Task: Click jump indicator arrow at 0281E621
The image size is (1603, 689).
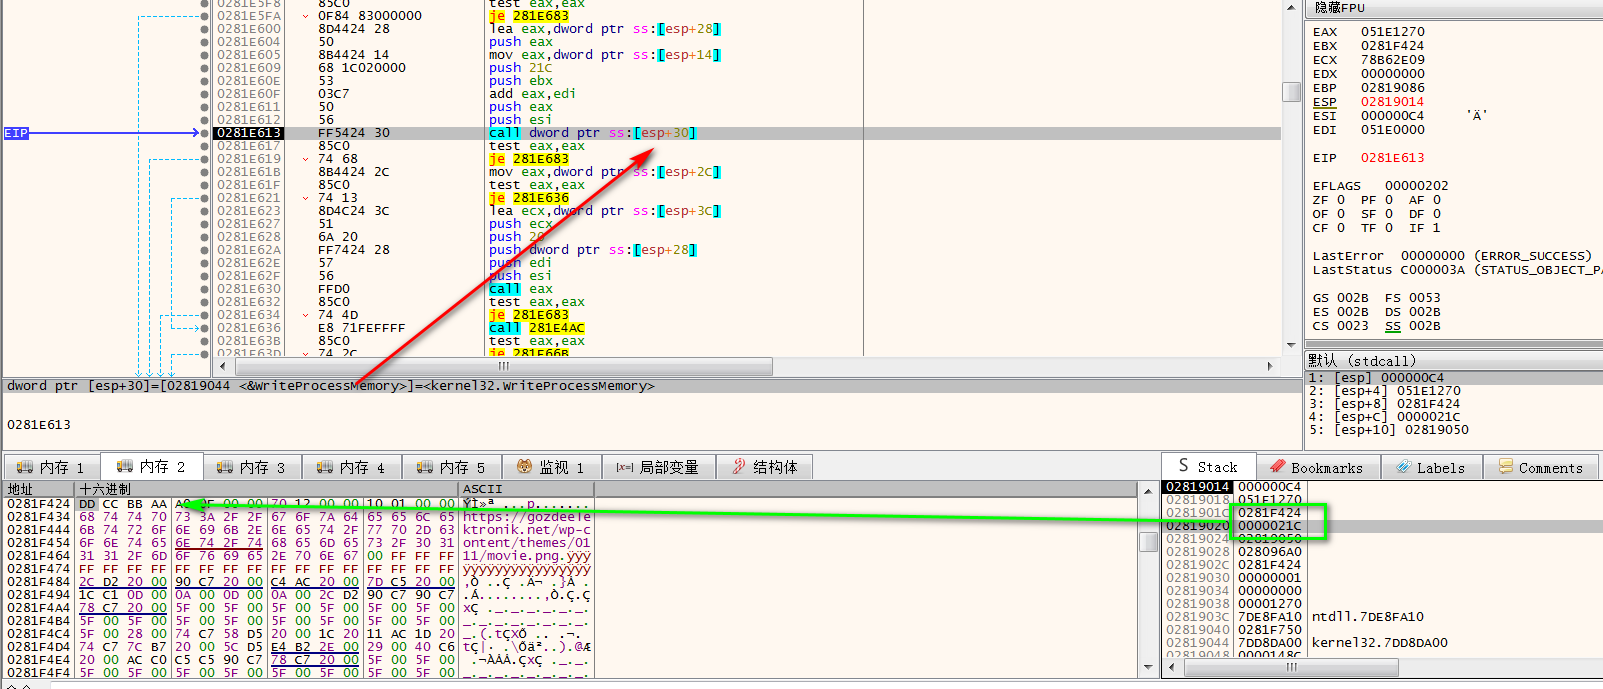Action: [x=306, y=198]
